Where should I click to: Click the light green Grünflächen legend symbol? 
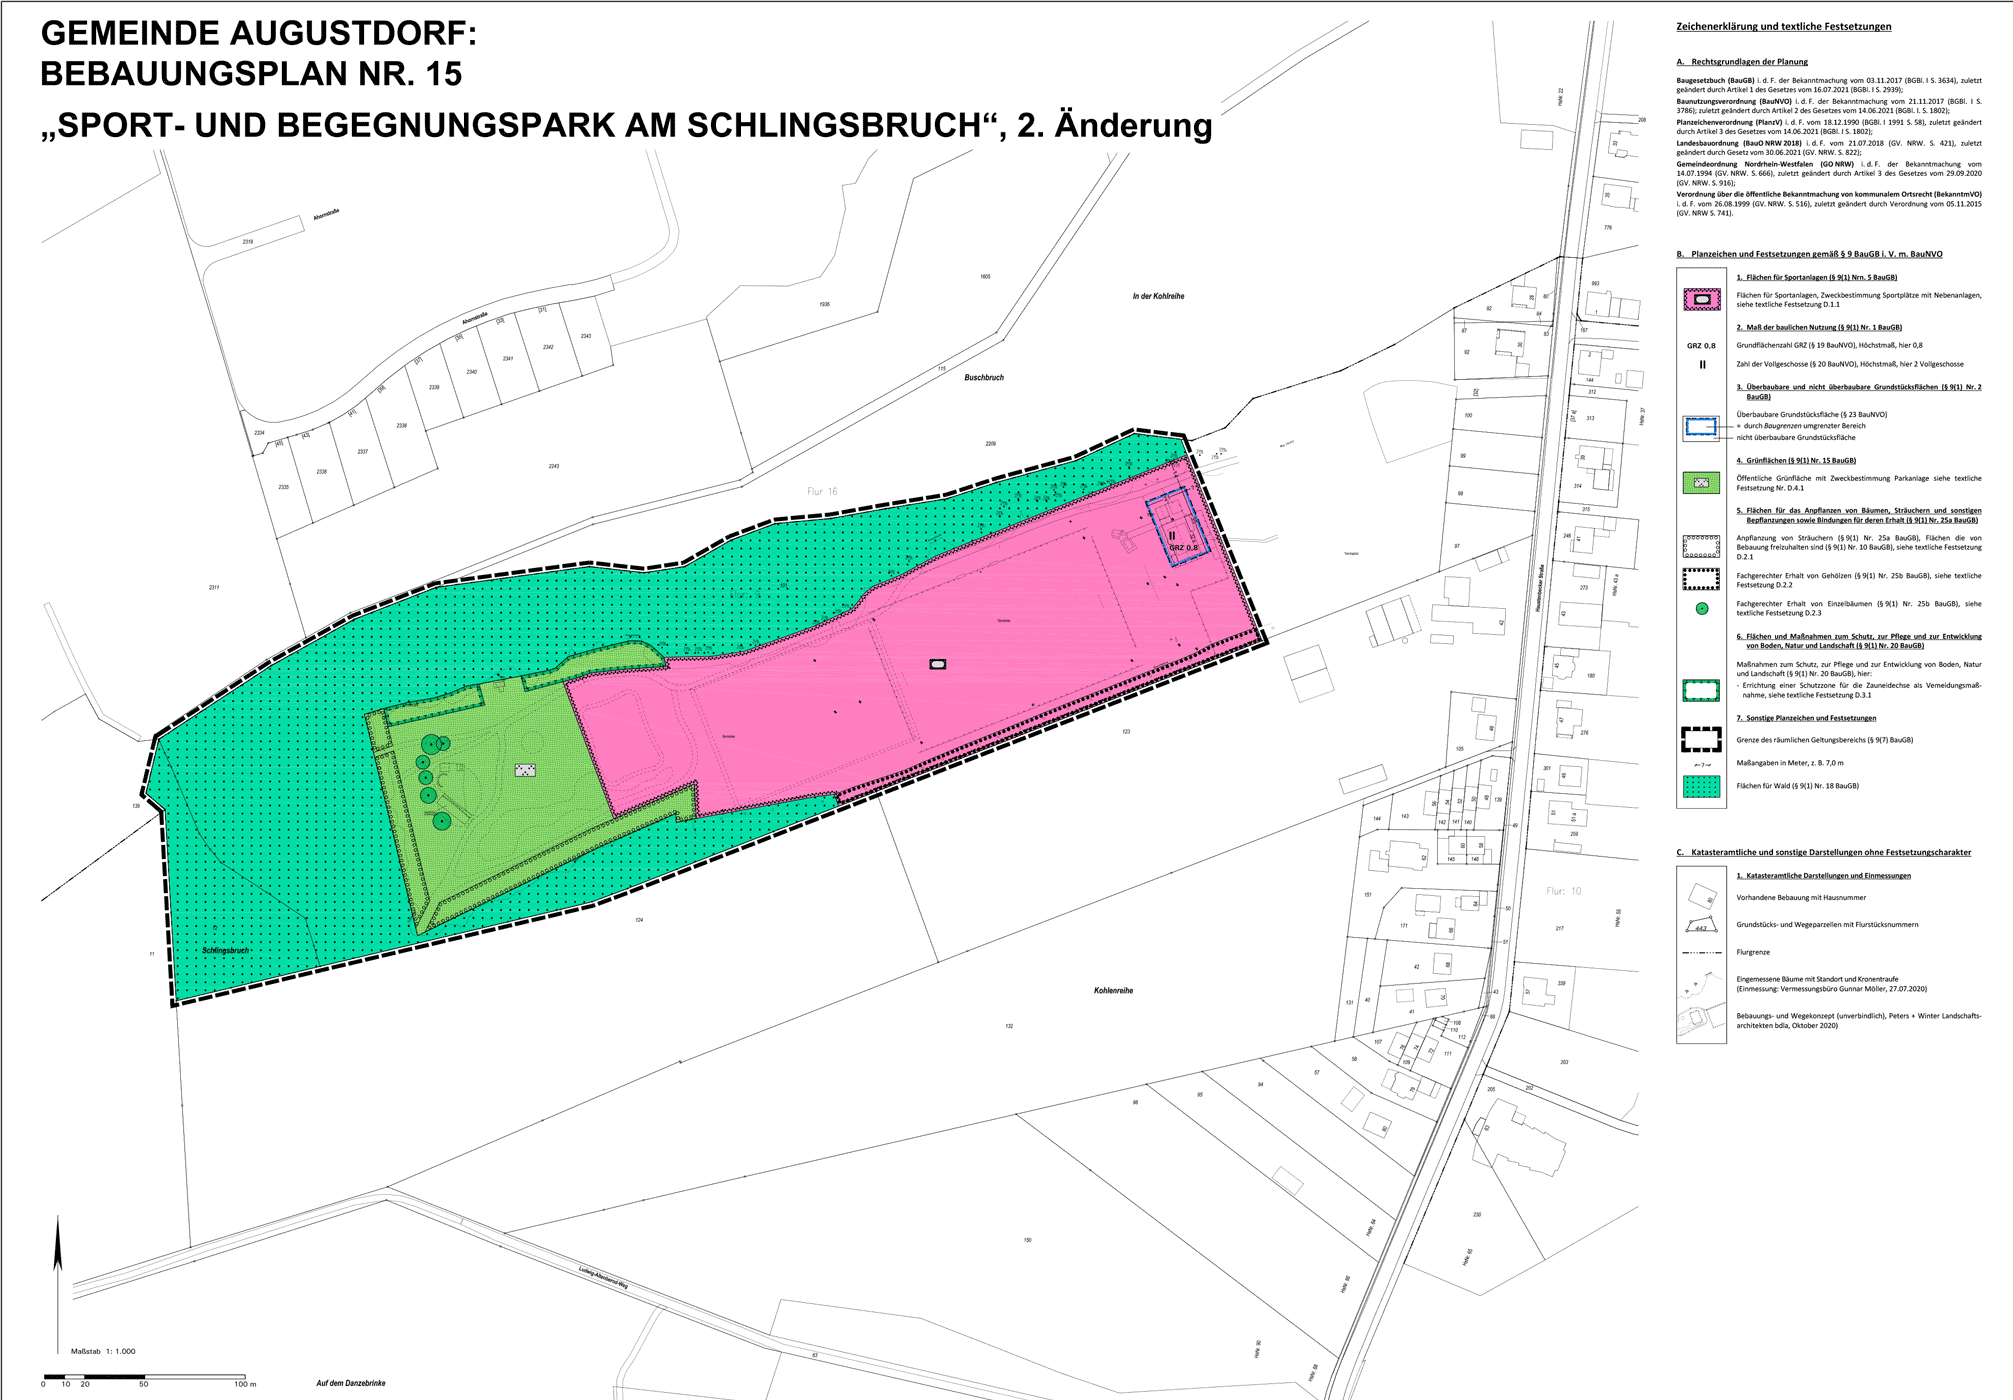click(1701, 484)
